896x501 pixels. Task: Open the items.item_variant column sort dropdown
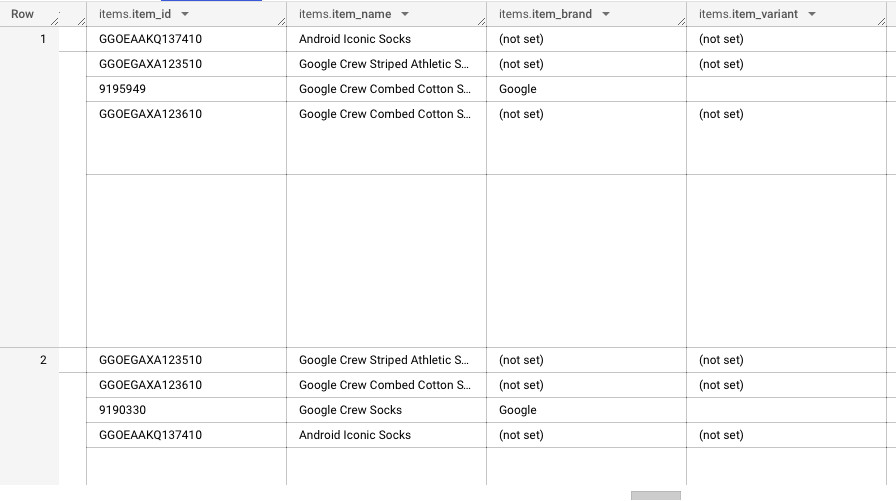pyautogui.click(x=811, y=14)
